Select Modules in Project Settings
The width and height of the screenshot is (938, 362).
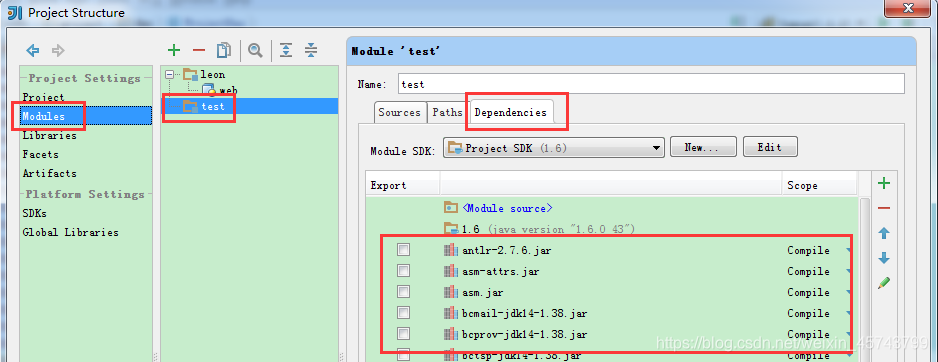click(86, 116)
